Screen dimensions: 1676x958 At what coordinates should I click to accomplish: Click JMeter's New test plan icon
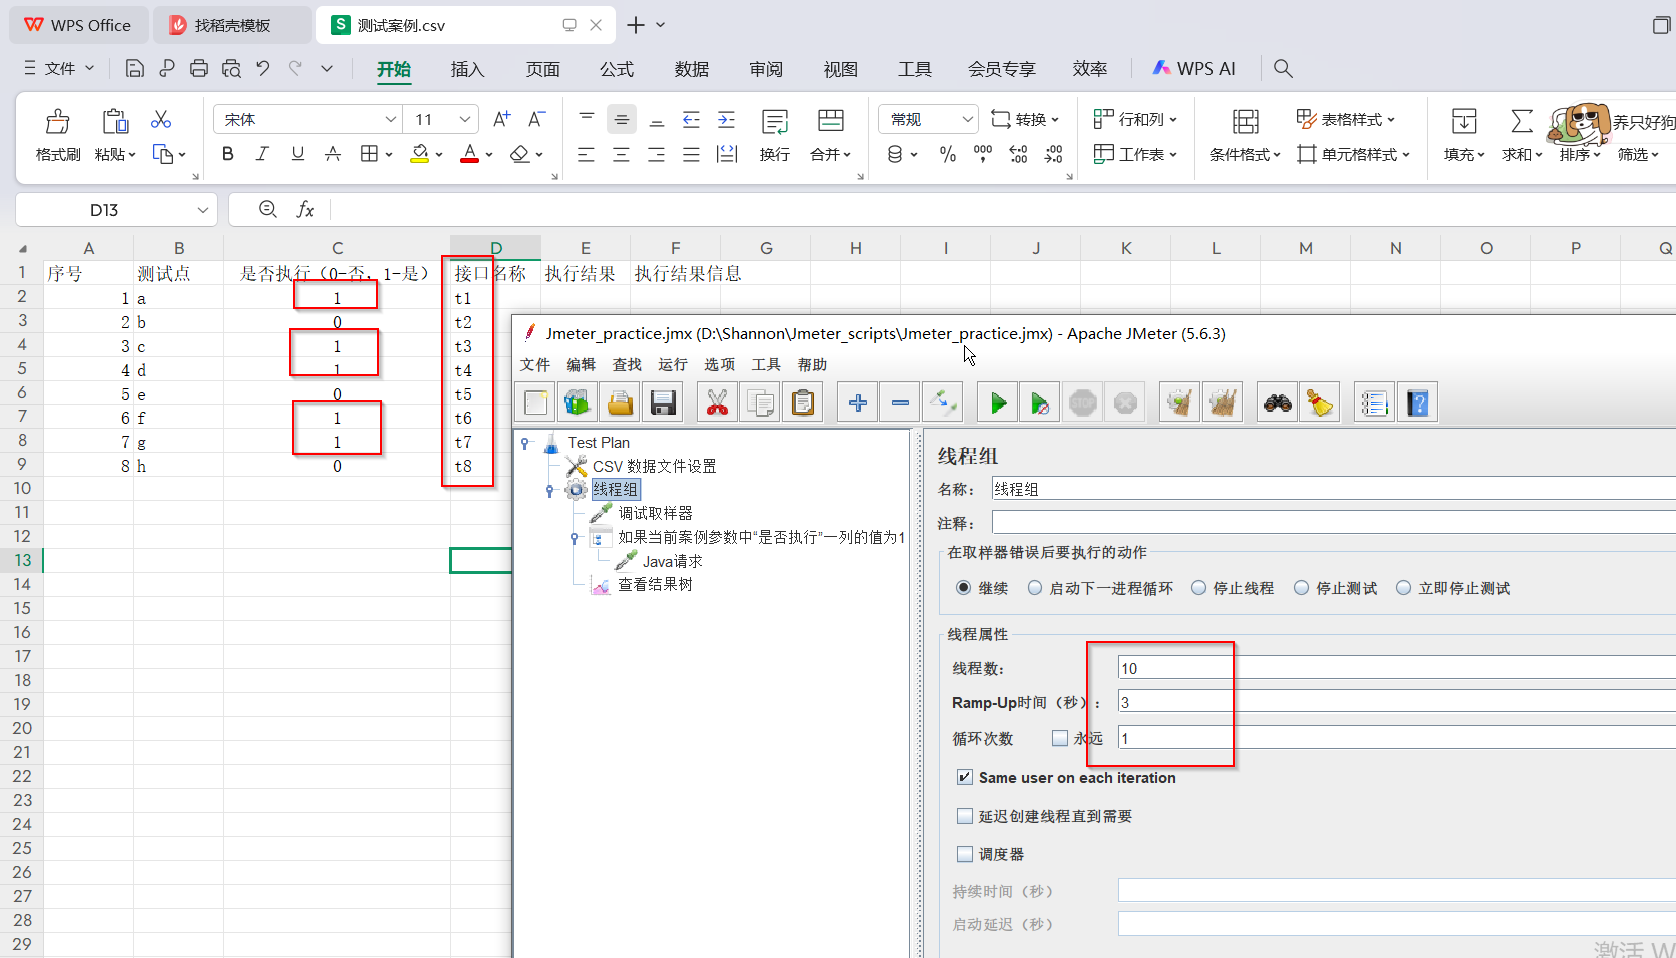536,403
